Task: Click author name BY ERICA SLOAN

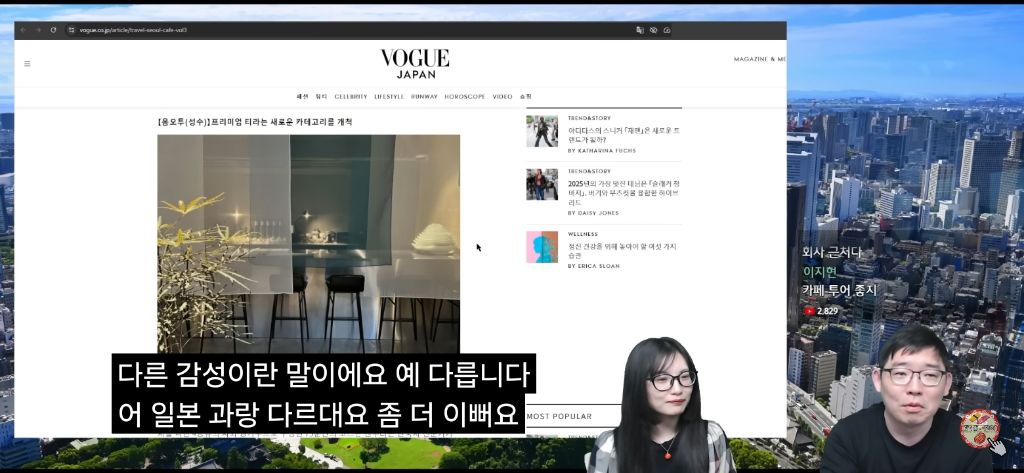Action: [594, 266]
